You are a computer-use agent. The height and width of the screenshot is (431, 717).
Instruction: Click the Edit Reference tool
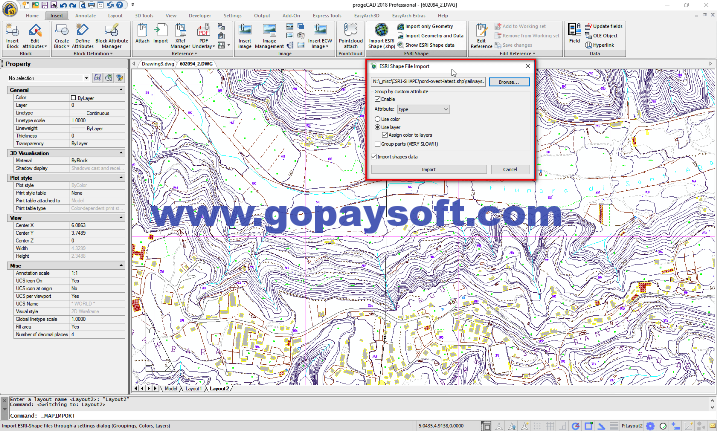tap(481, 36)
